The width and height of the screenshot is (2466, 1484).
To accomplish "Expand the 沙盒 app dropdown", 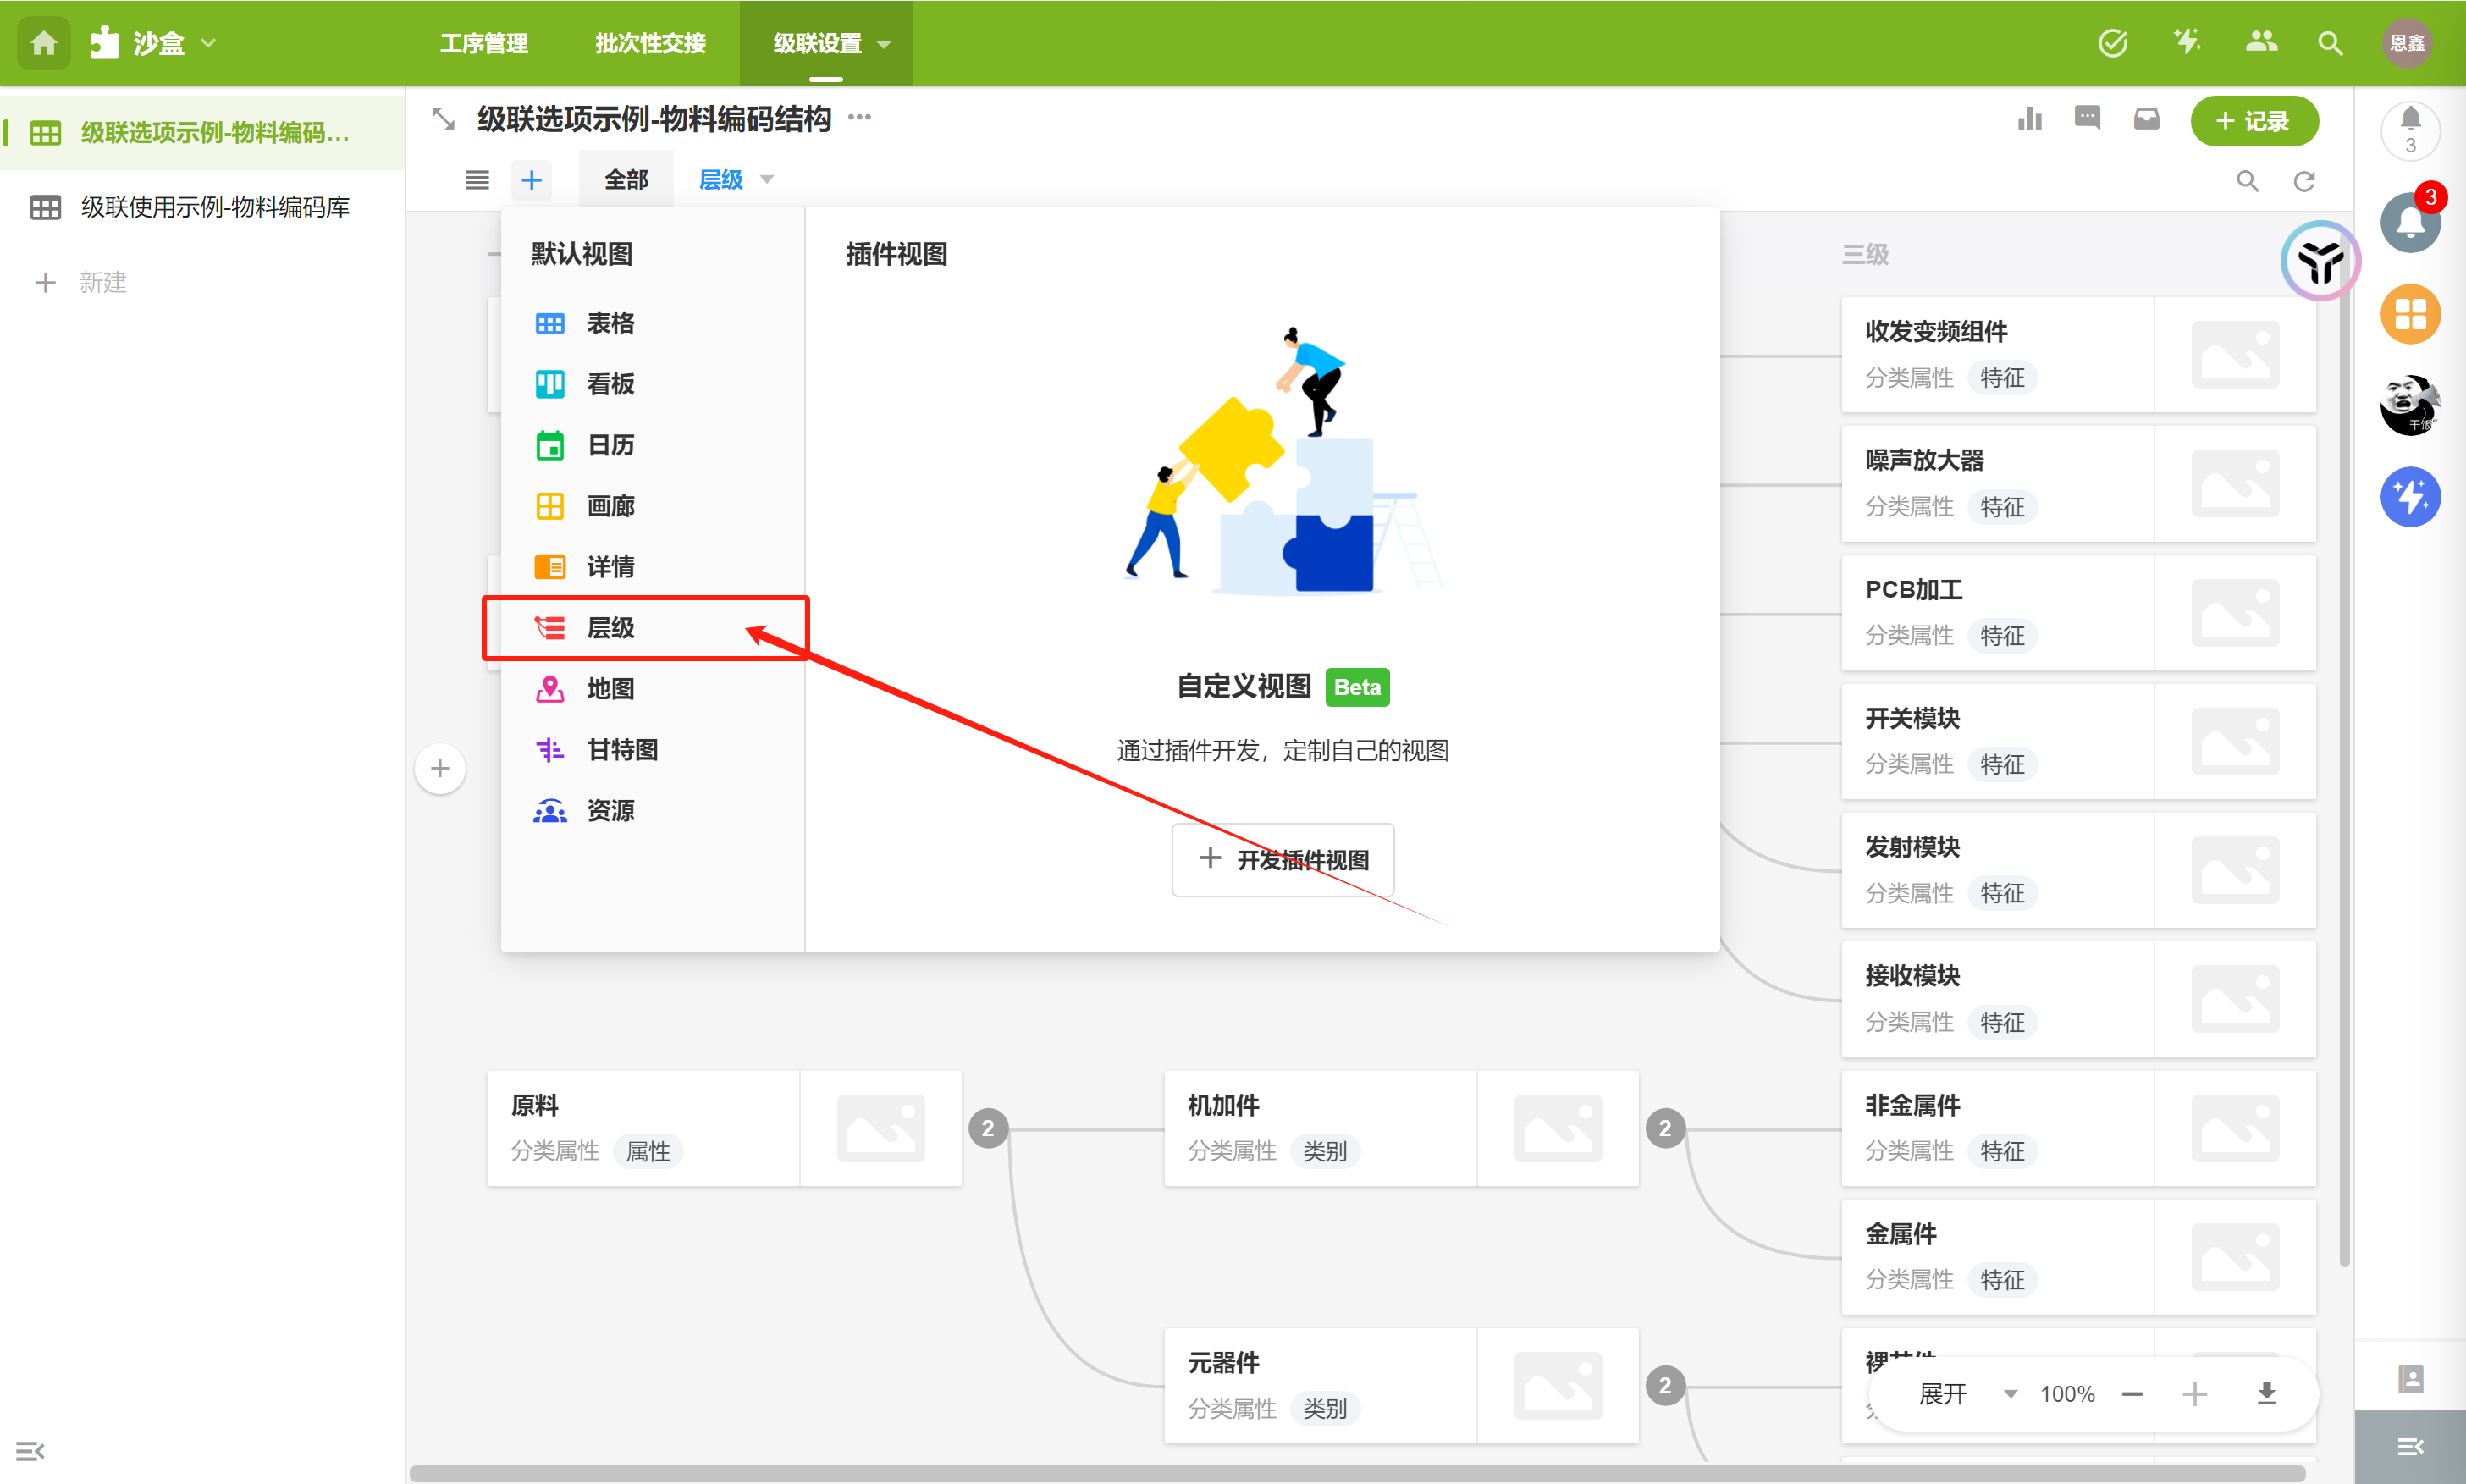I will pyautogui.click(x=209, y=43).
